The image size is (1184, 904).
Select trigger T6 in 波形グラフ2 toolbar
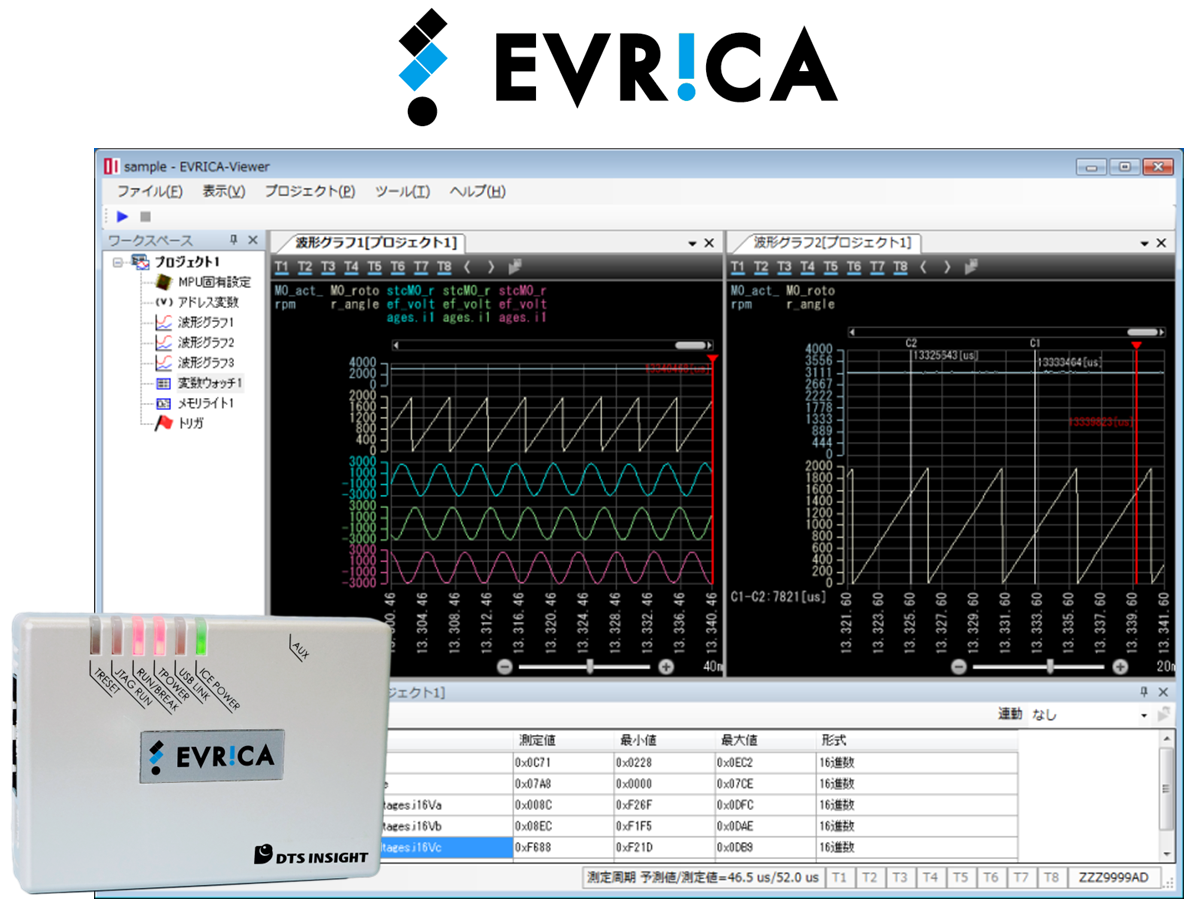coord(853,267)
